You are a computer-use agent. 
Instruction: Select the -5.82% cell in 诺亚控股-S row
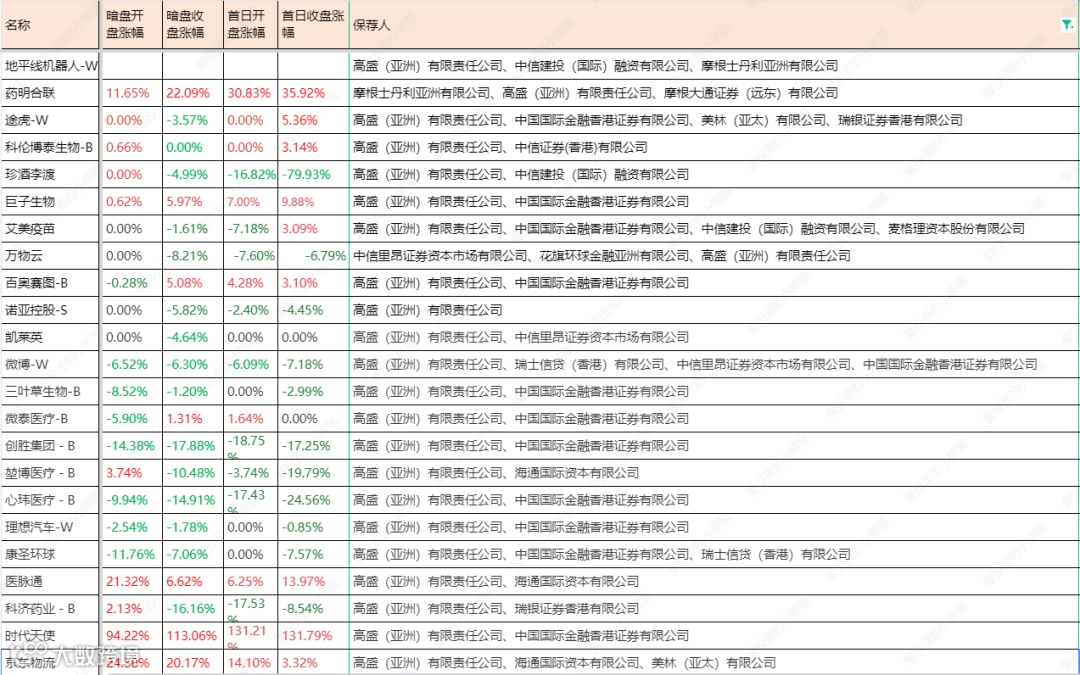192,311
